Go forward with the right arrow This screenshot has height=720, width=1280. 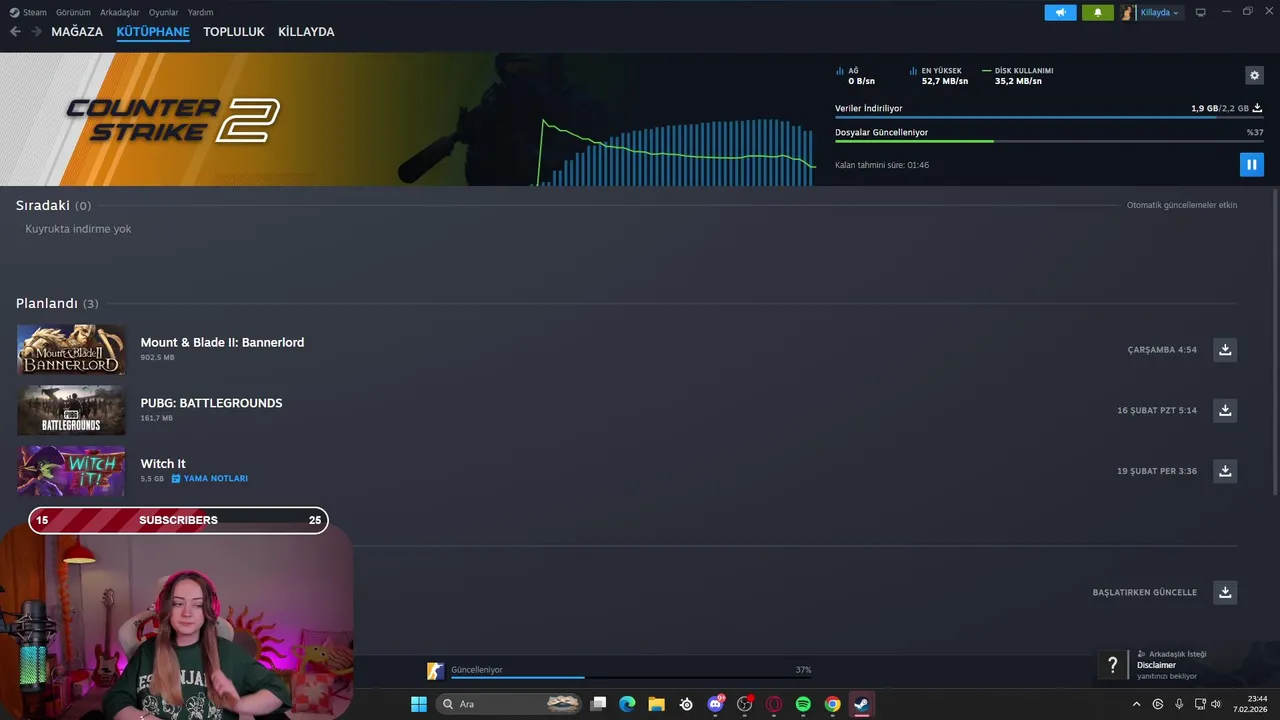click(x=36, y=31)
